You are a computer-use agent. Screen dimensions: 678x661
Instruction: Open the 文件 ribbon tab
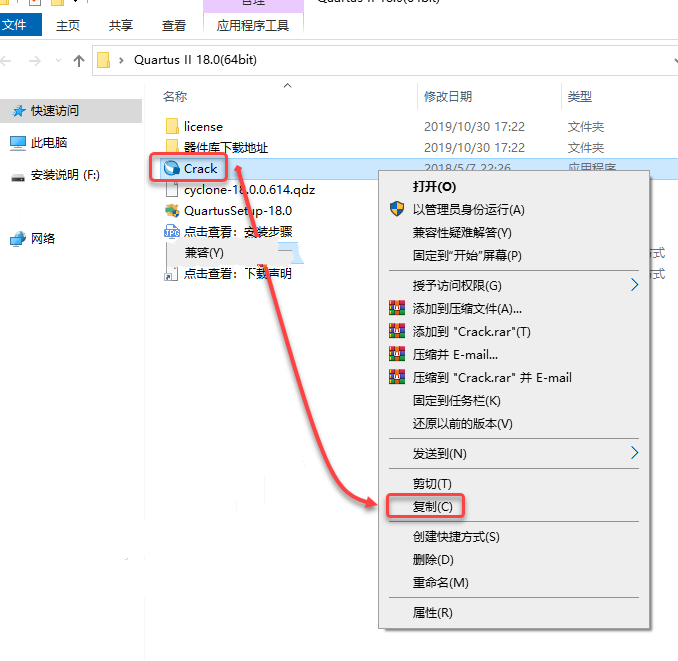click(x=19, y=25)
